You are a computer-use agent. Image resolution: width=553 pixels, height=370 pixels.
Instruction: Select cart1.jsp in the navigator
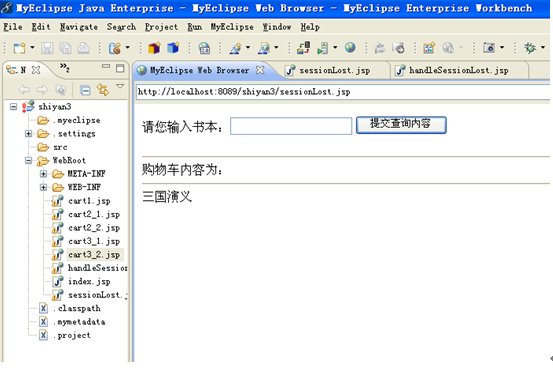(89, 201)
